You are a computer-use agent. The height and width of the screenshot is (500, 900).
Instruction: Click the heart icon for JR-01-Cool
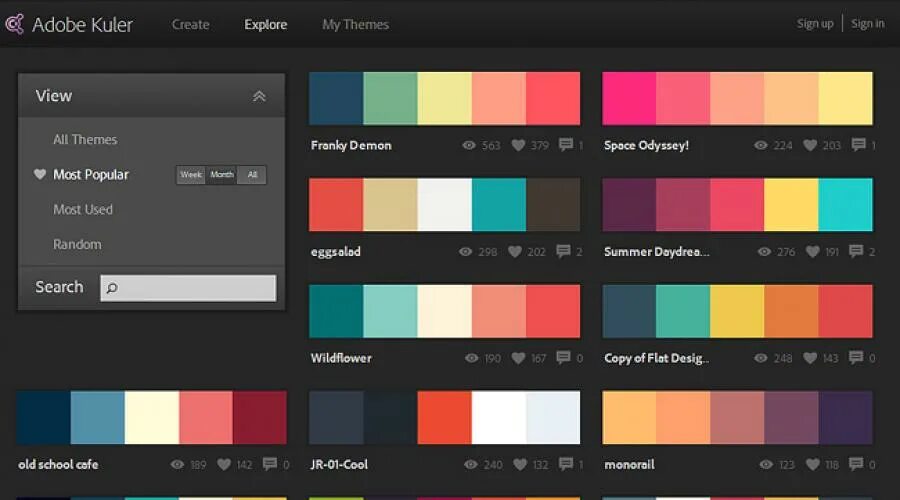[520, 464]
